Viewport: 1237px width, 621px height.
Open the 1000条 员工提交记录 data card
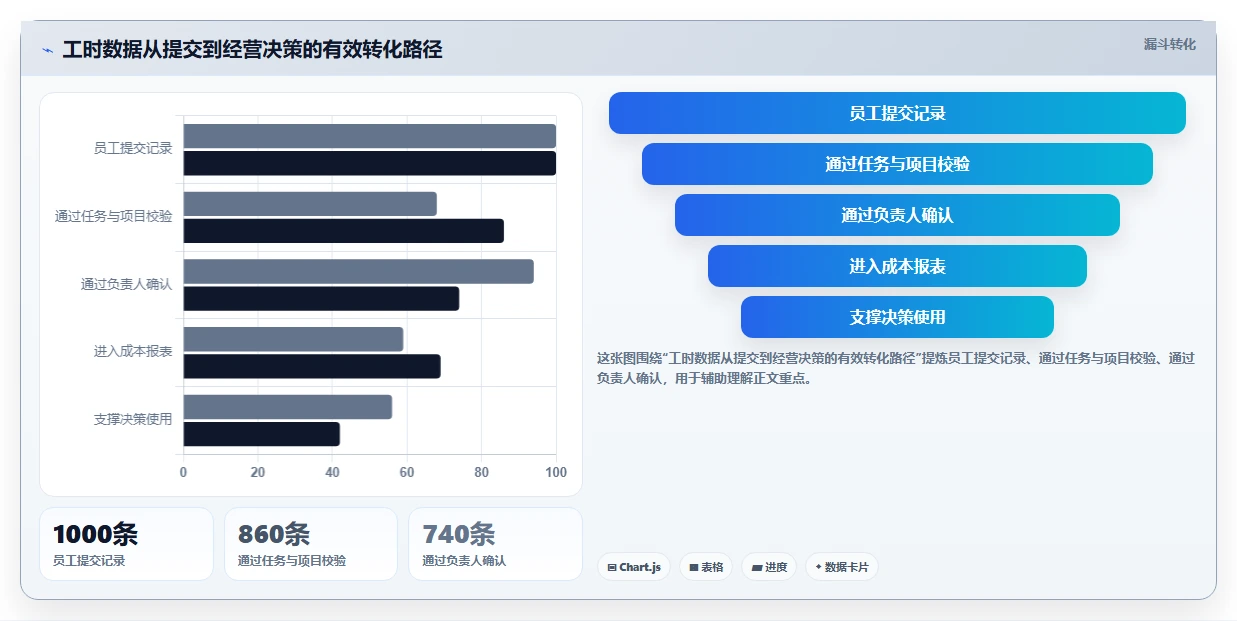[126, 544]
